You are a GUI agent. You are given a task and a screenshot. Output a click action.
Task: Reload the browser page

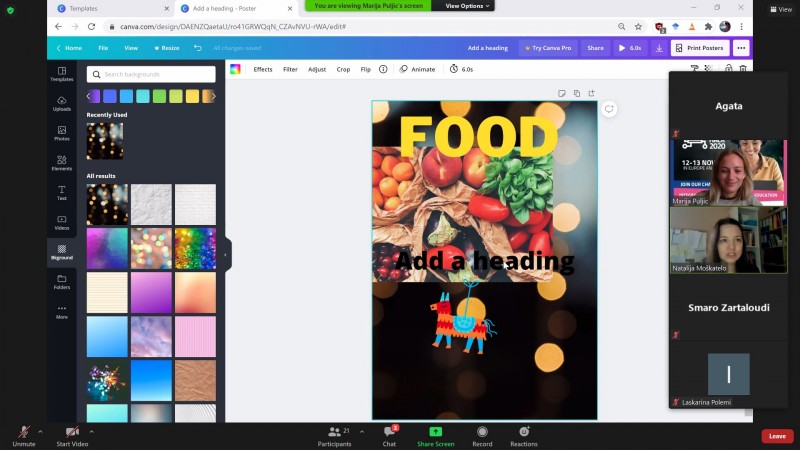point(91,27)
